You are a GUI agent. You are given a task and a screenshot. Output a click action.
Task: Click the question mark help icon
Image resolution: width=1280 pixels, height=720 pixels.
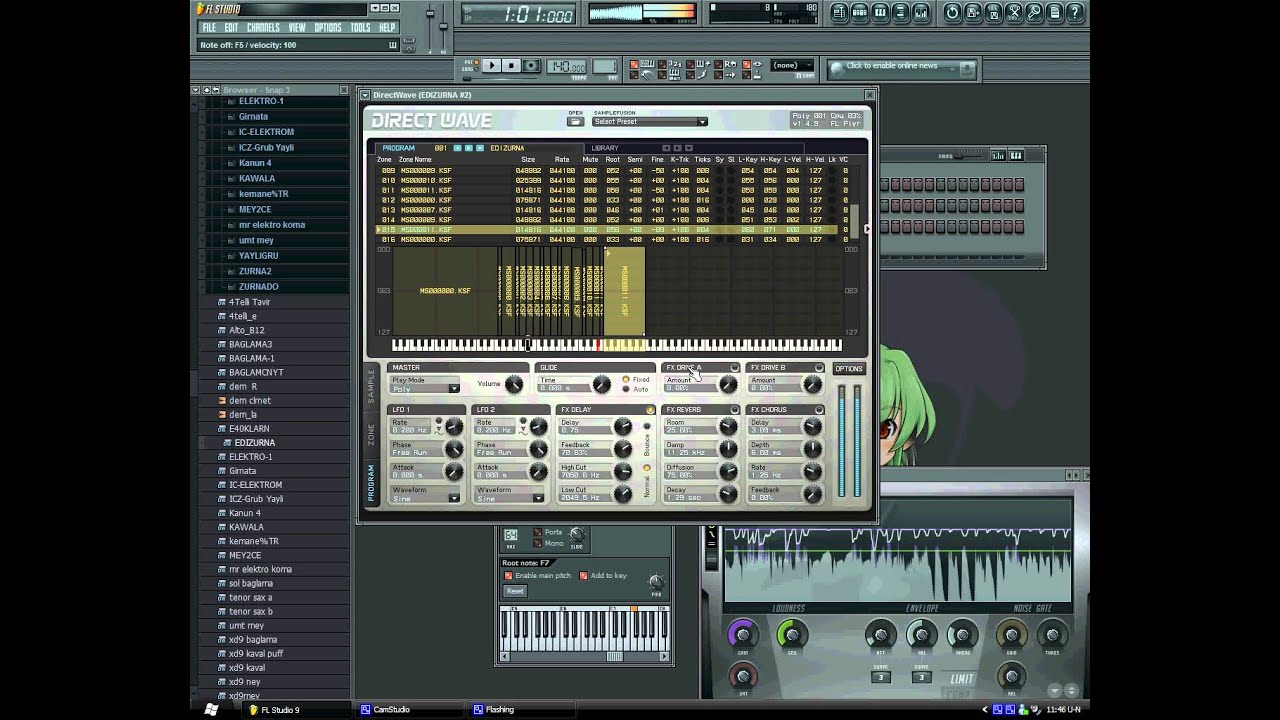coord(1075,13)
